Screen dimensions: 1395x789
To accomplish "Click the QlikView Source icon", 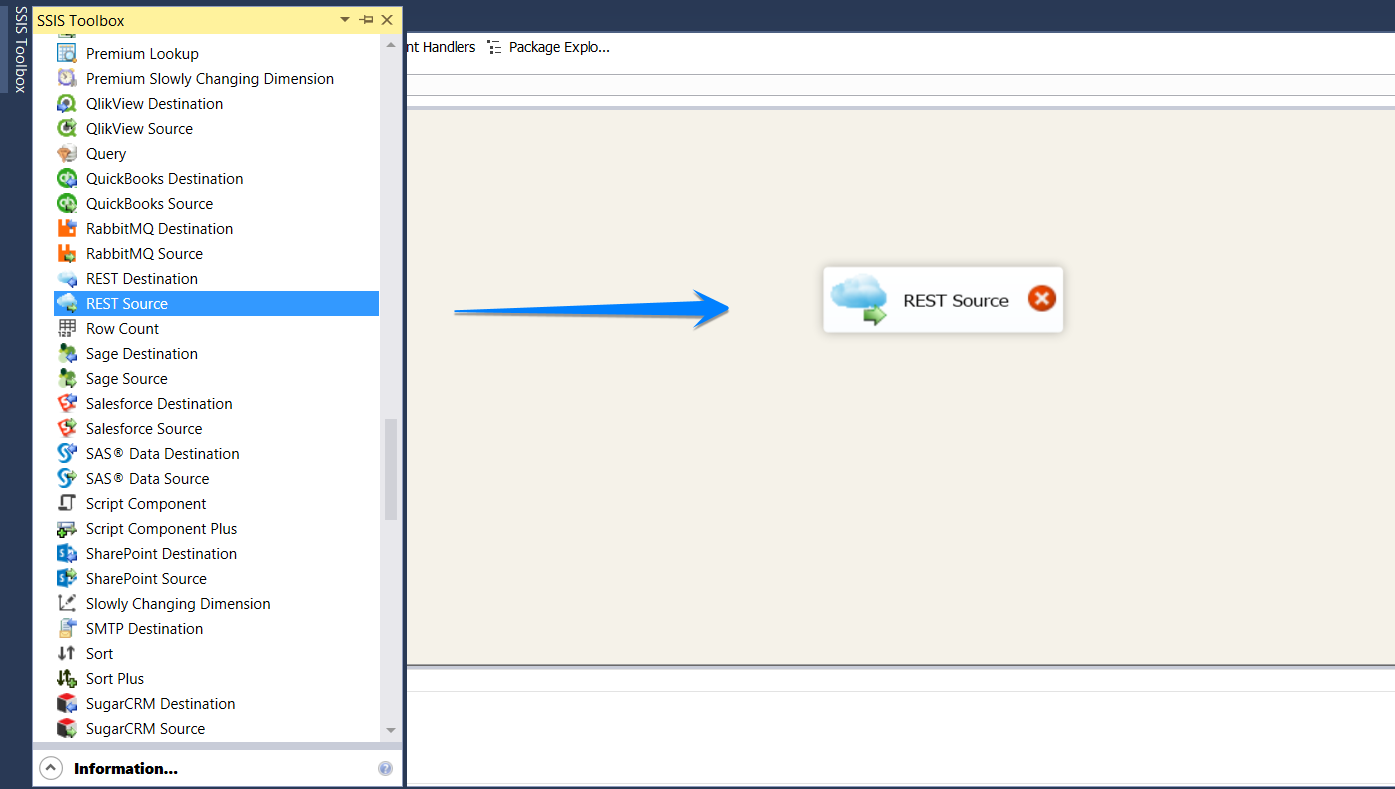I will tap(67, 129).
